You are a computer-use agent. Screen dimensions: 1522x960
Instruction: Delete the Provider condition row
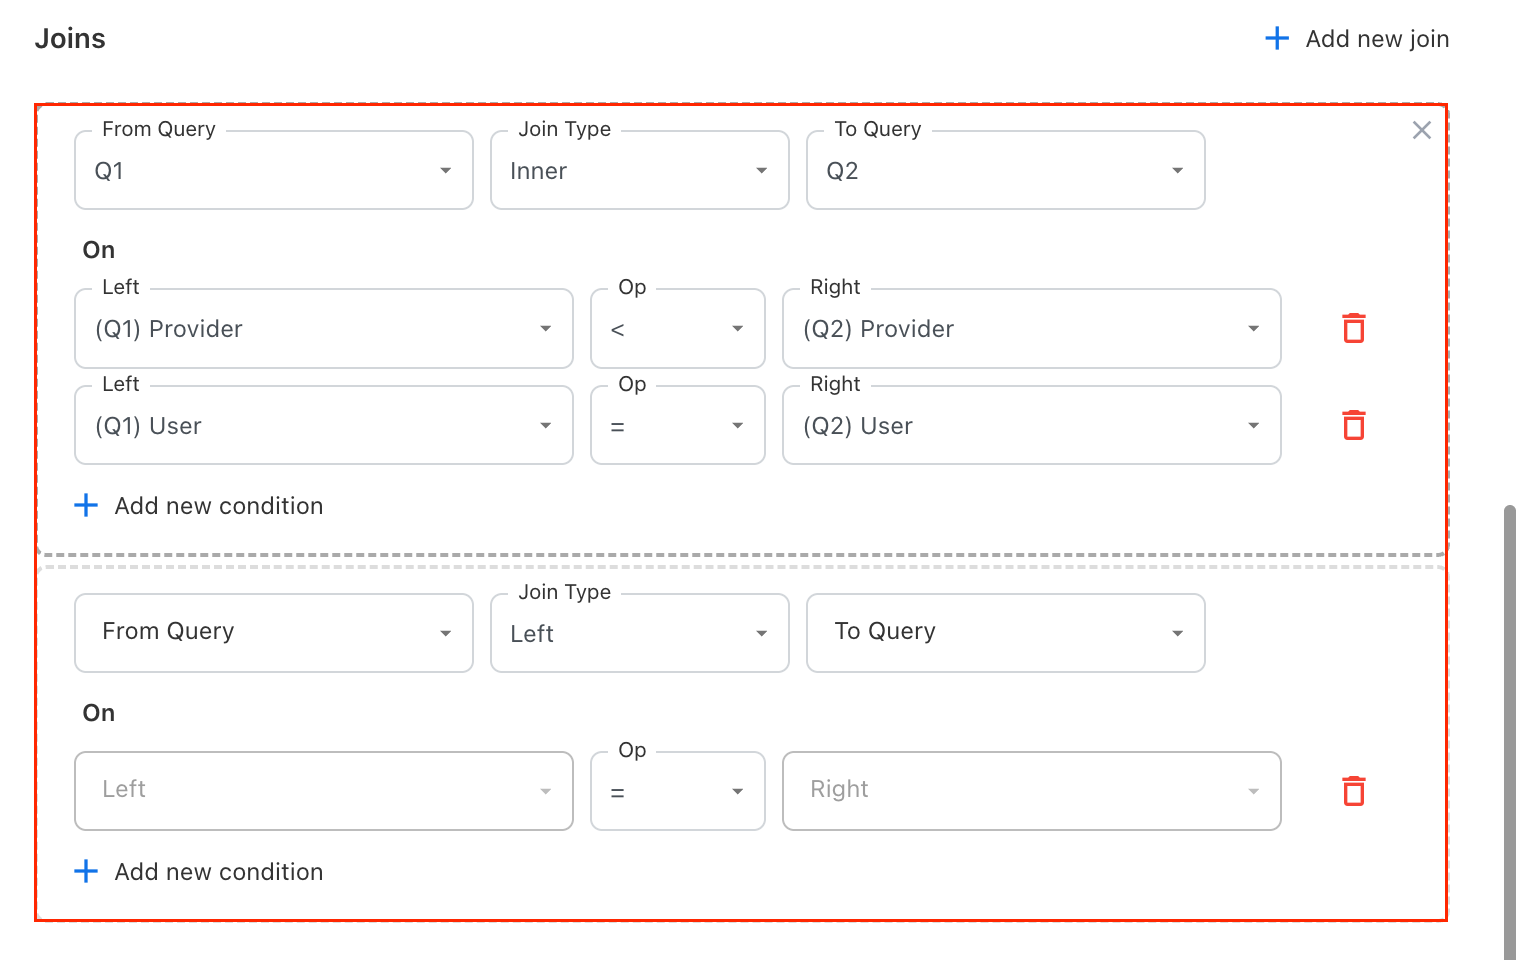pos(1354,328)
